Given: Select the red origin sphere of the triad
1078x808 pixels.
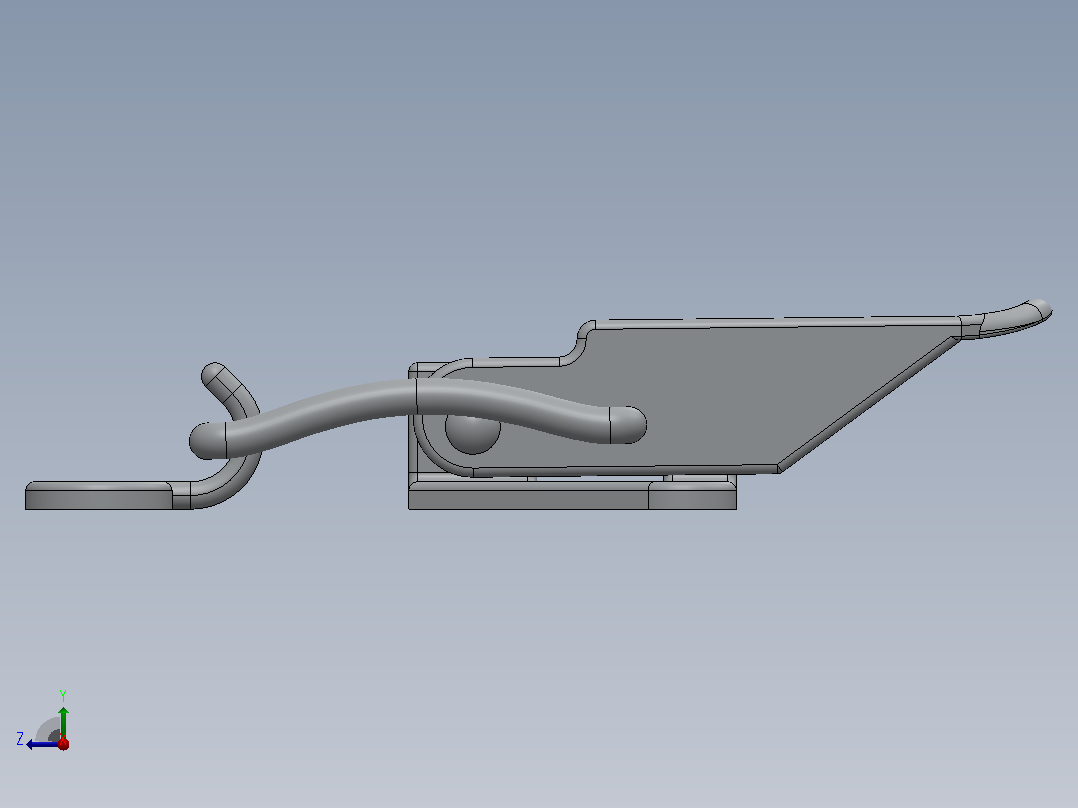Looking at the screenshot, I should click(63, 743).
